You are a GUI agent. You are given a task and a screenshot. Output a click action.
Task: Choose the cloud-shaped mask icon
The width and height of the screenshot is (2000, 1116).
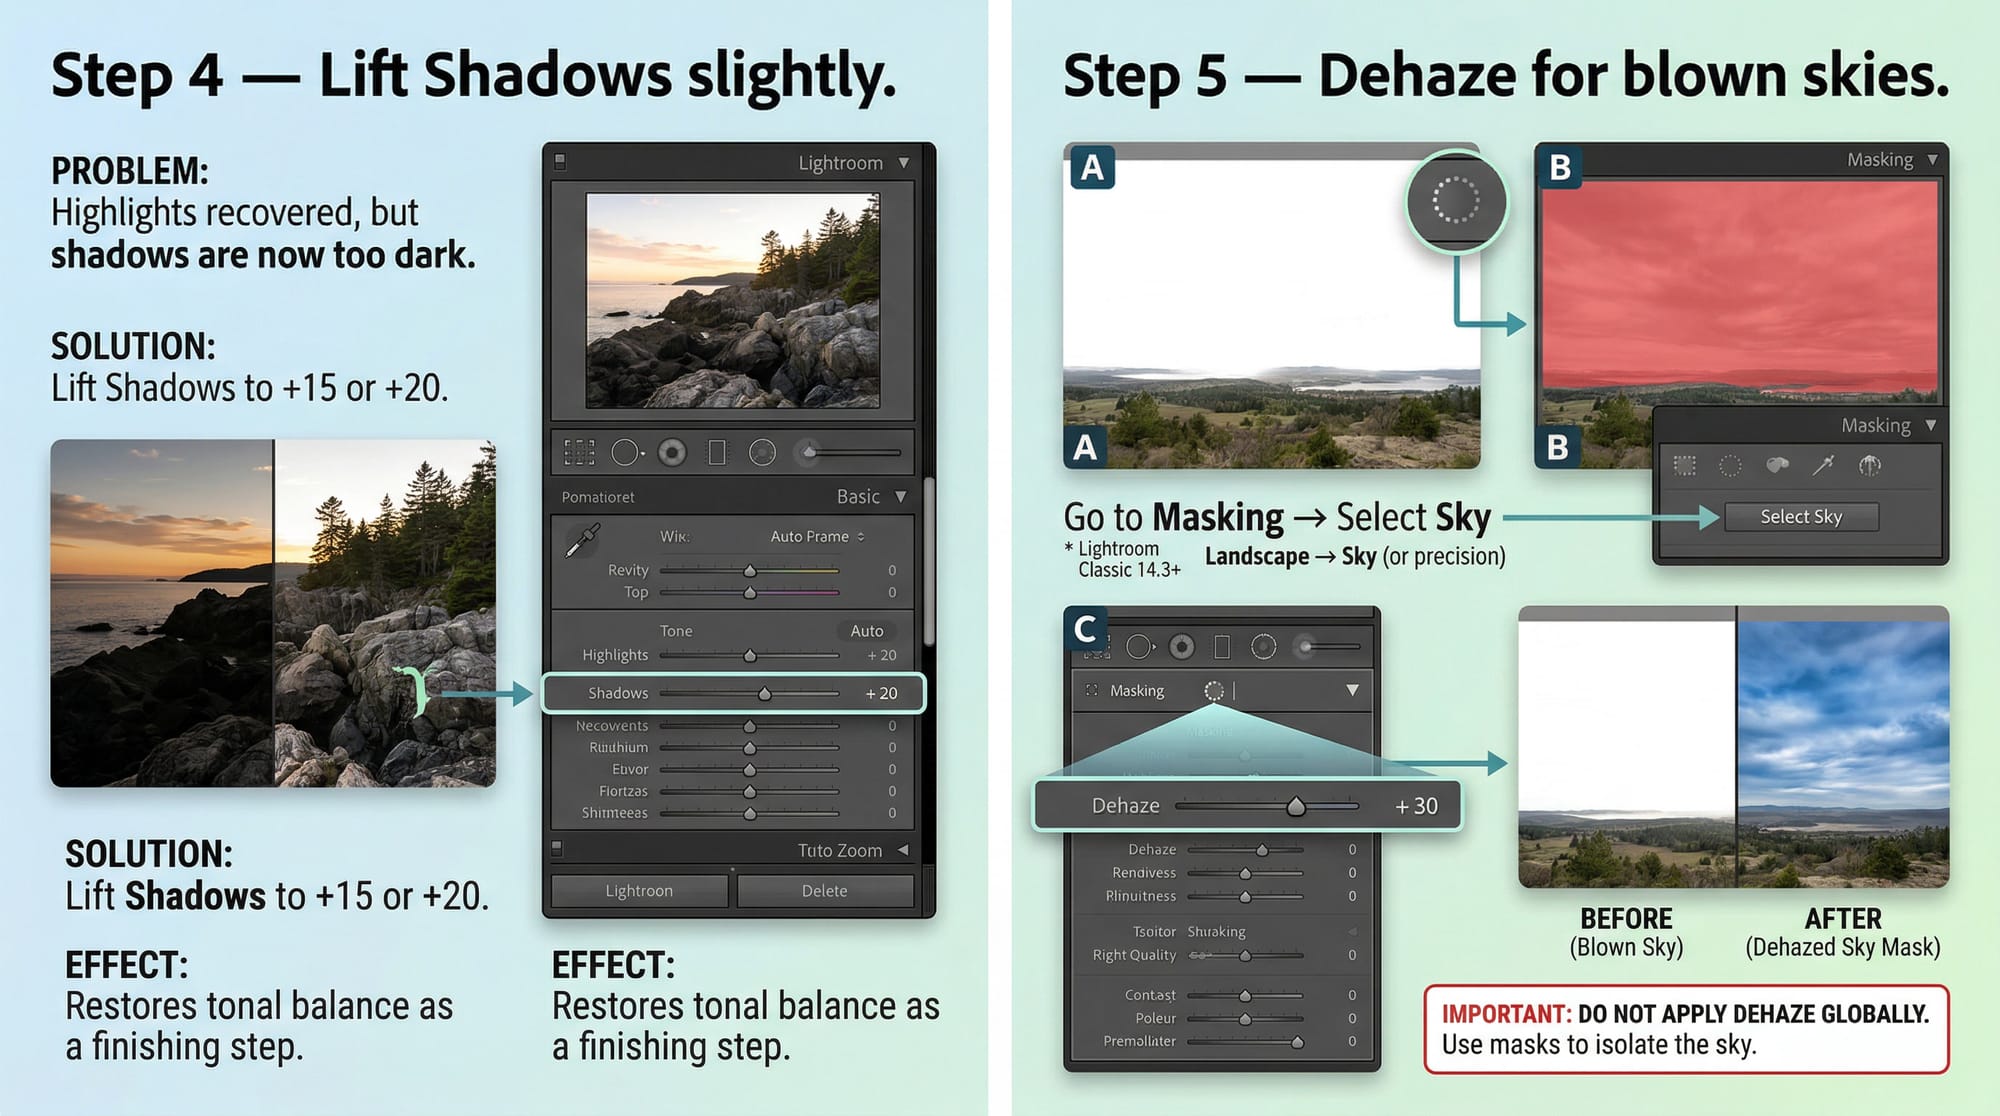click(1777, 465)
